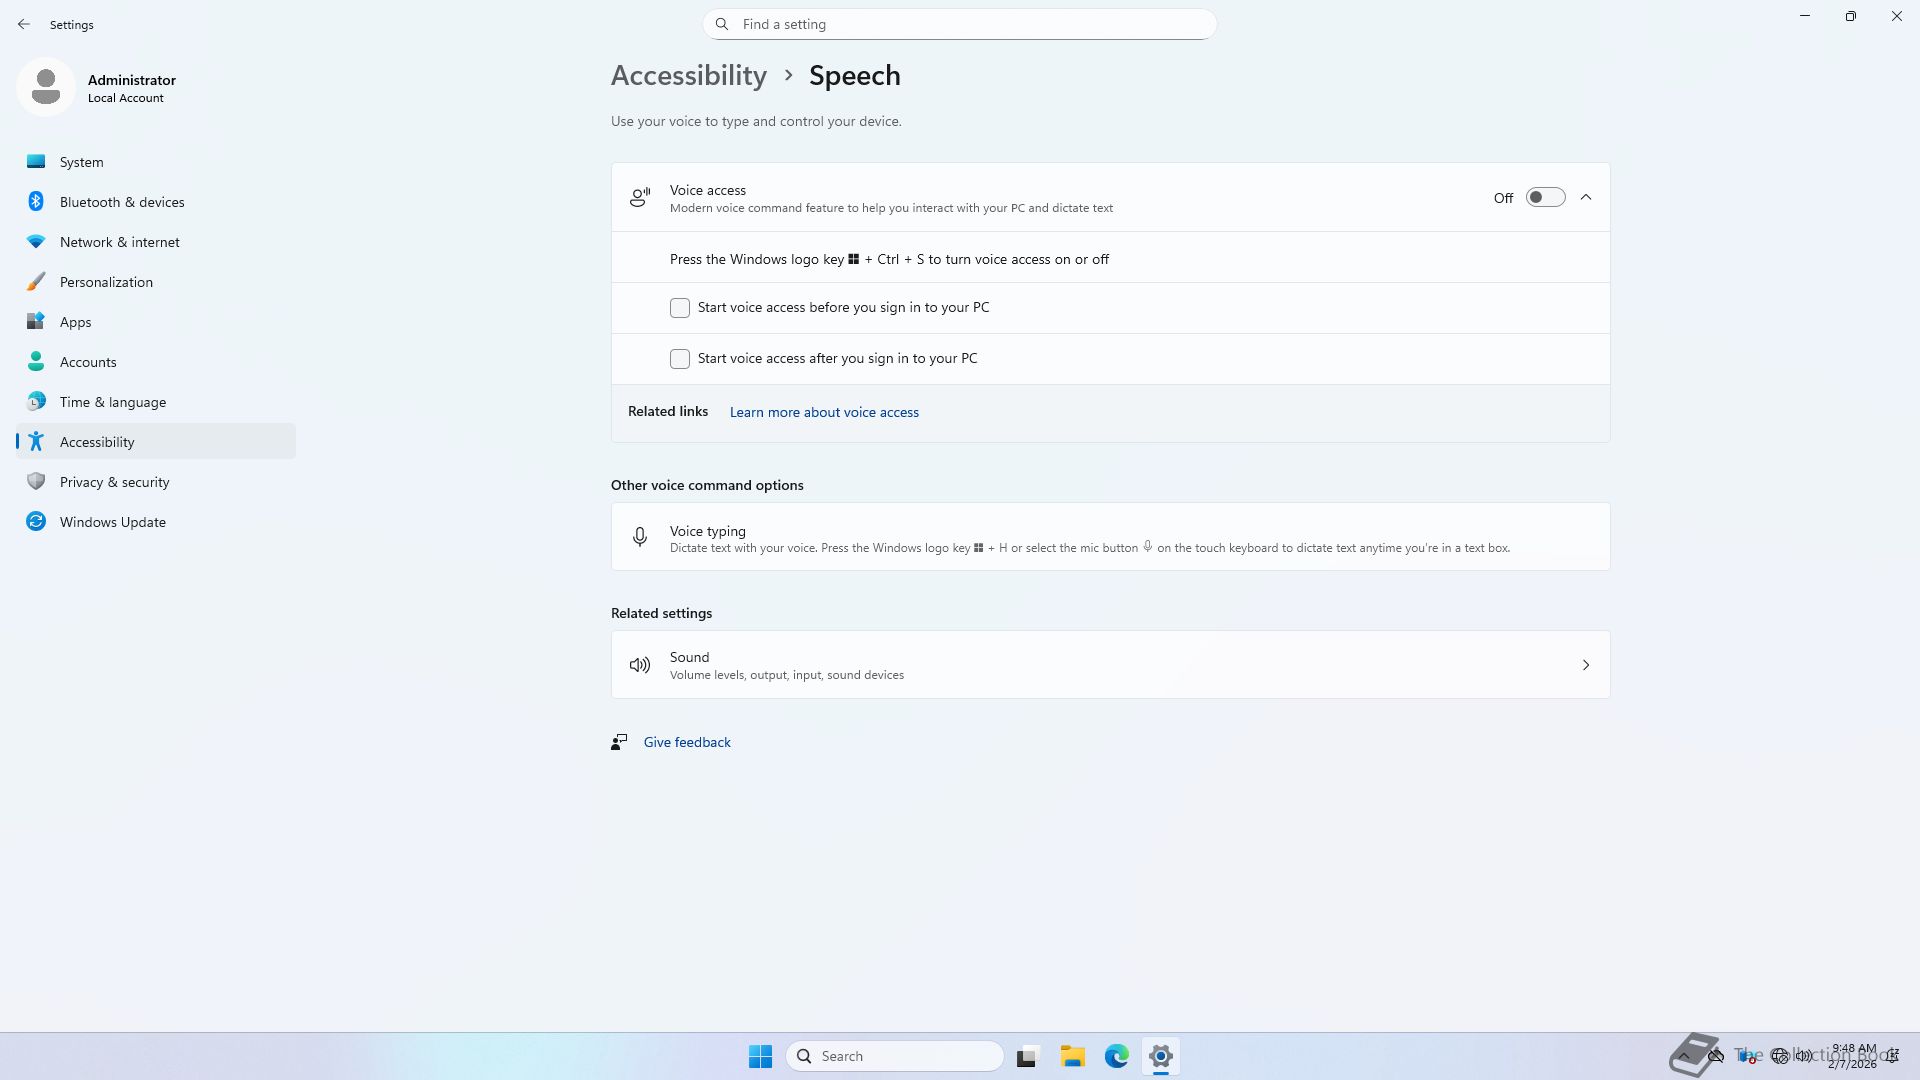
Task: Click the Voice typing microphone icon
Action: [x=640, y=538]
